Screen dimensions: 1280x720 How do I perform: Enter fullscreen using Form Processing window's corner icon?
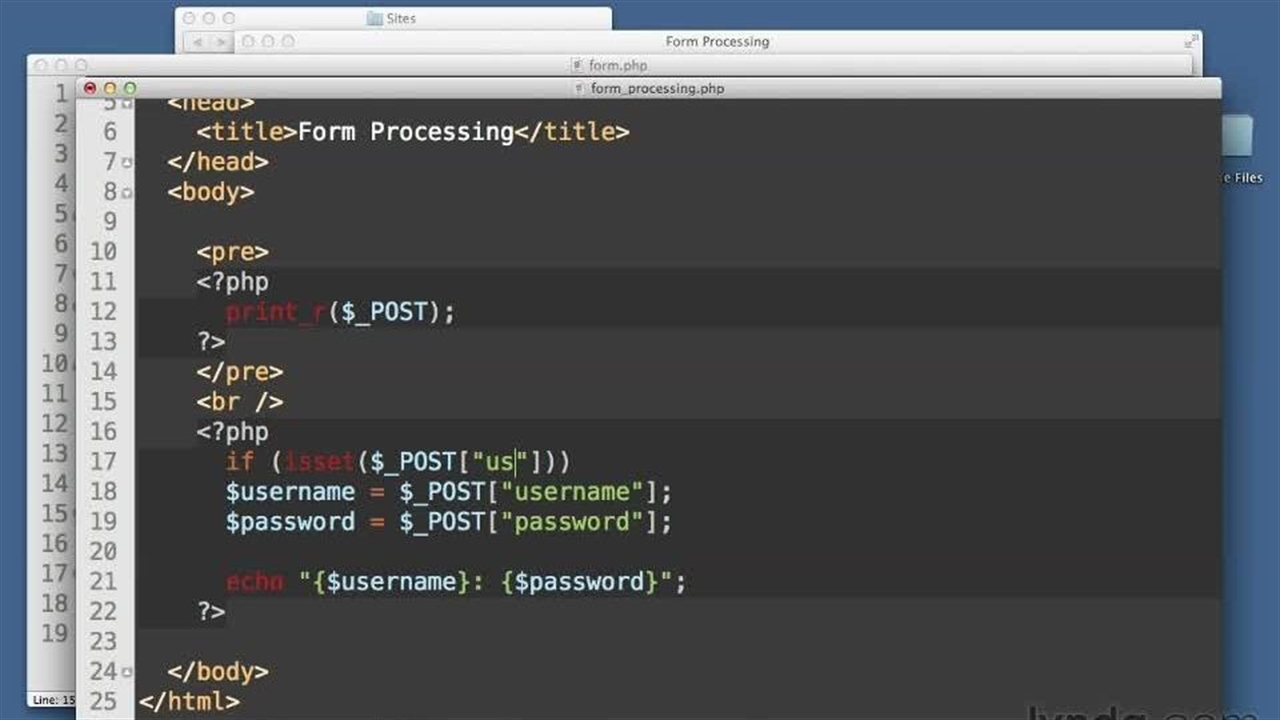[x=1191, y=41]
